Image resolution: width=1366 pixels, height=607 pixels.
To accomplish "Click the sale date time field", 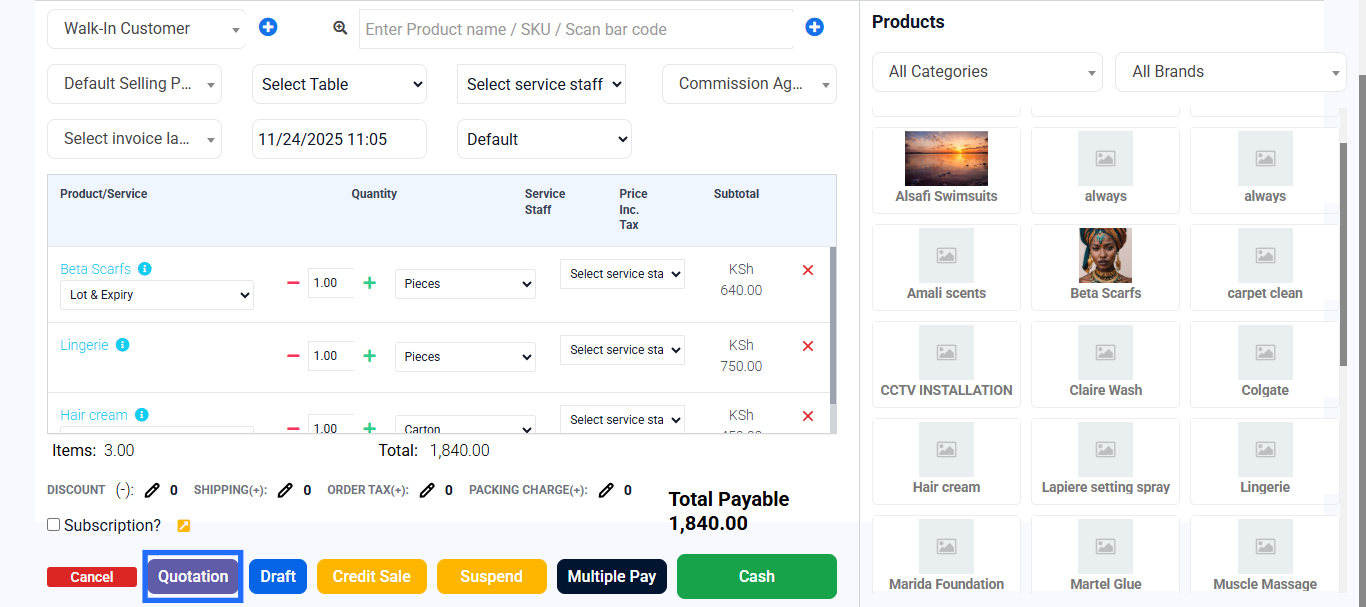I will [x=339, y=139].
